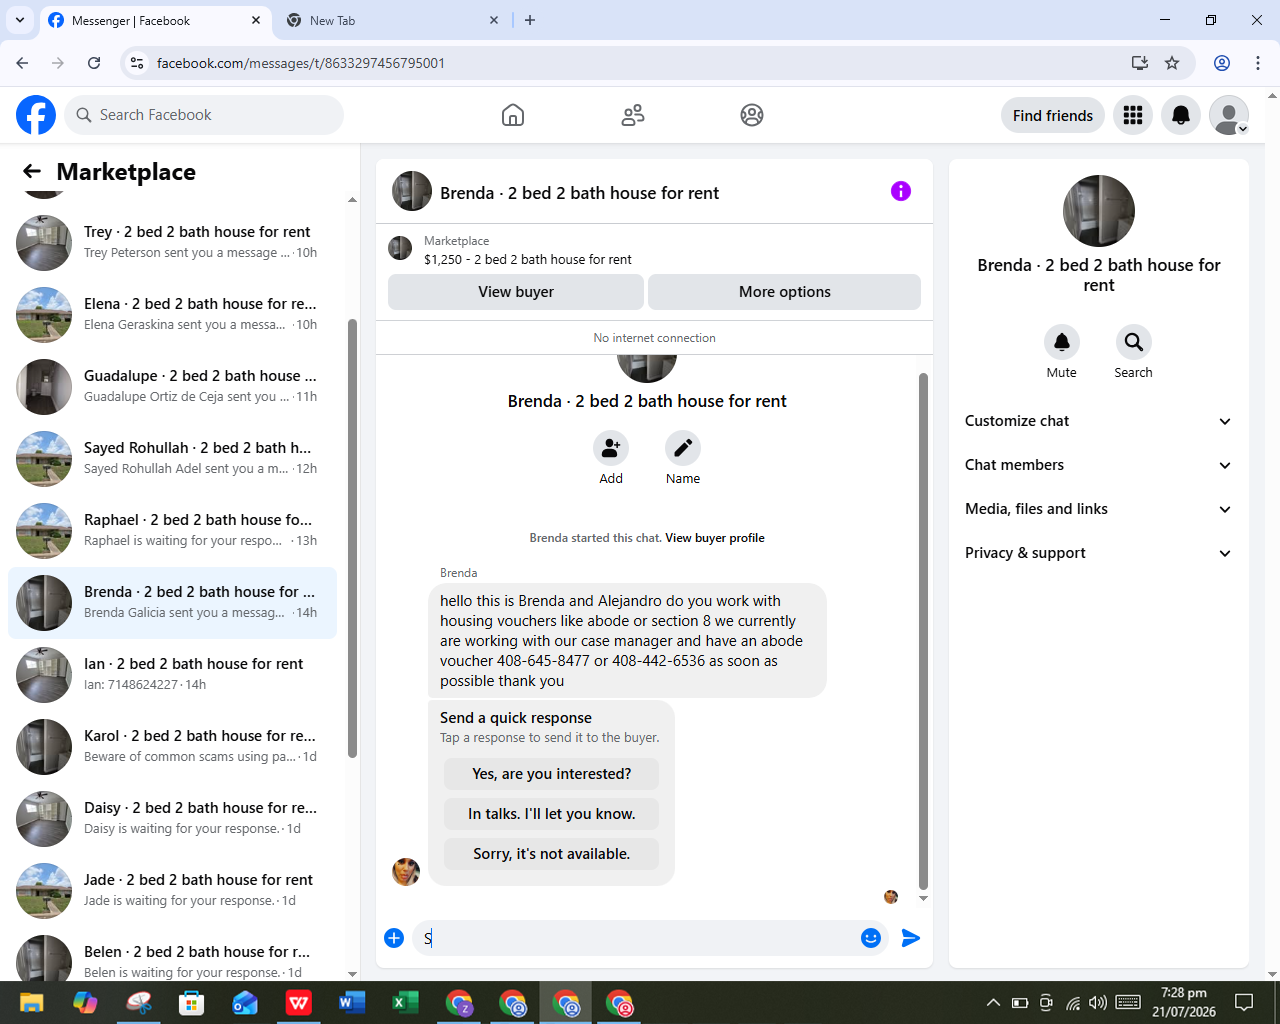Viewport: 1280px width, 1024px height.
Task: Open Microsoft Store from taskbar
Action: click(x=191, y=1003)
